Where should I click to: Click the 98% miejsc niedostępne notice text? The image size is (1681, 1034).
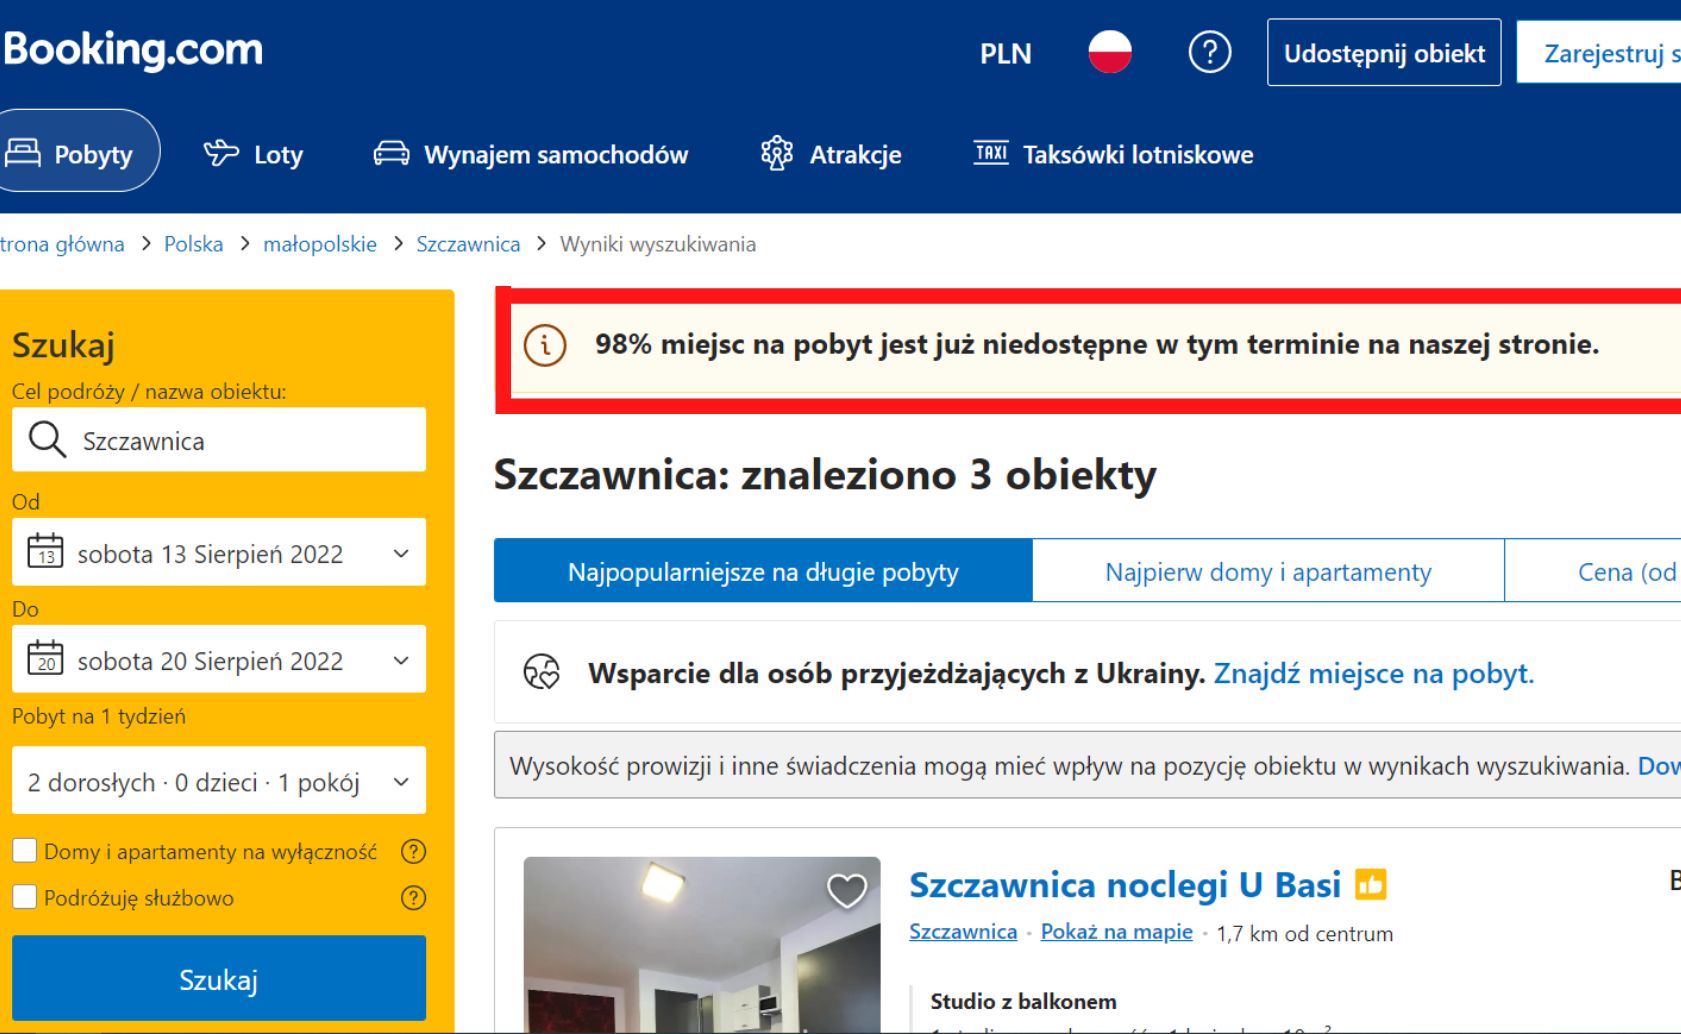(1097, 344)
